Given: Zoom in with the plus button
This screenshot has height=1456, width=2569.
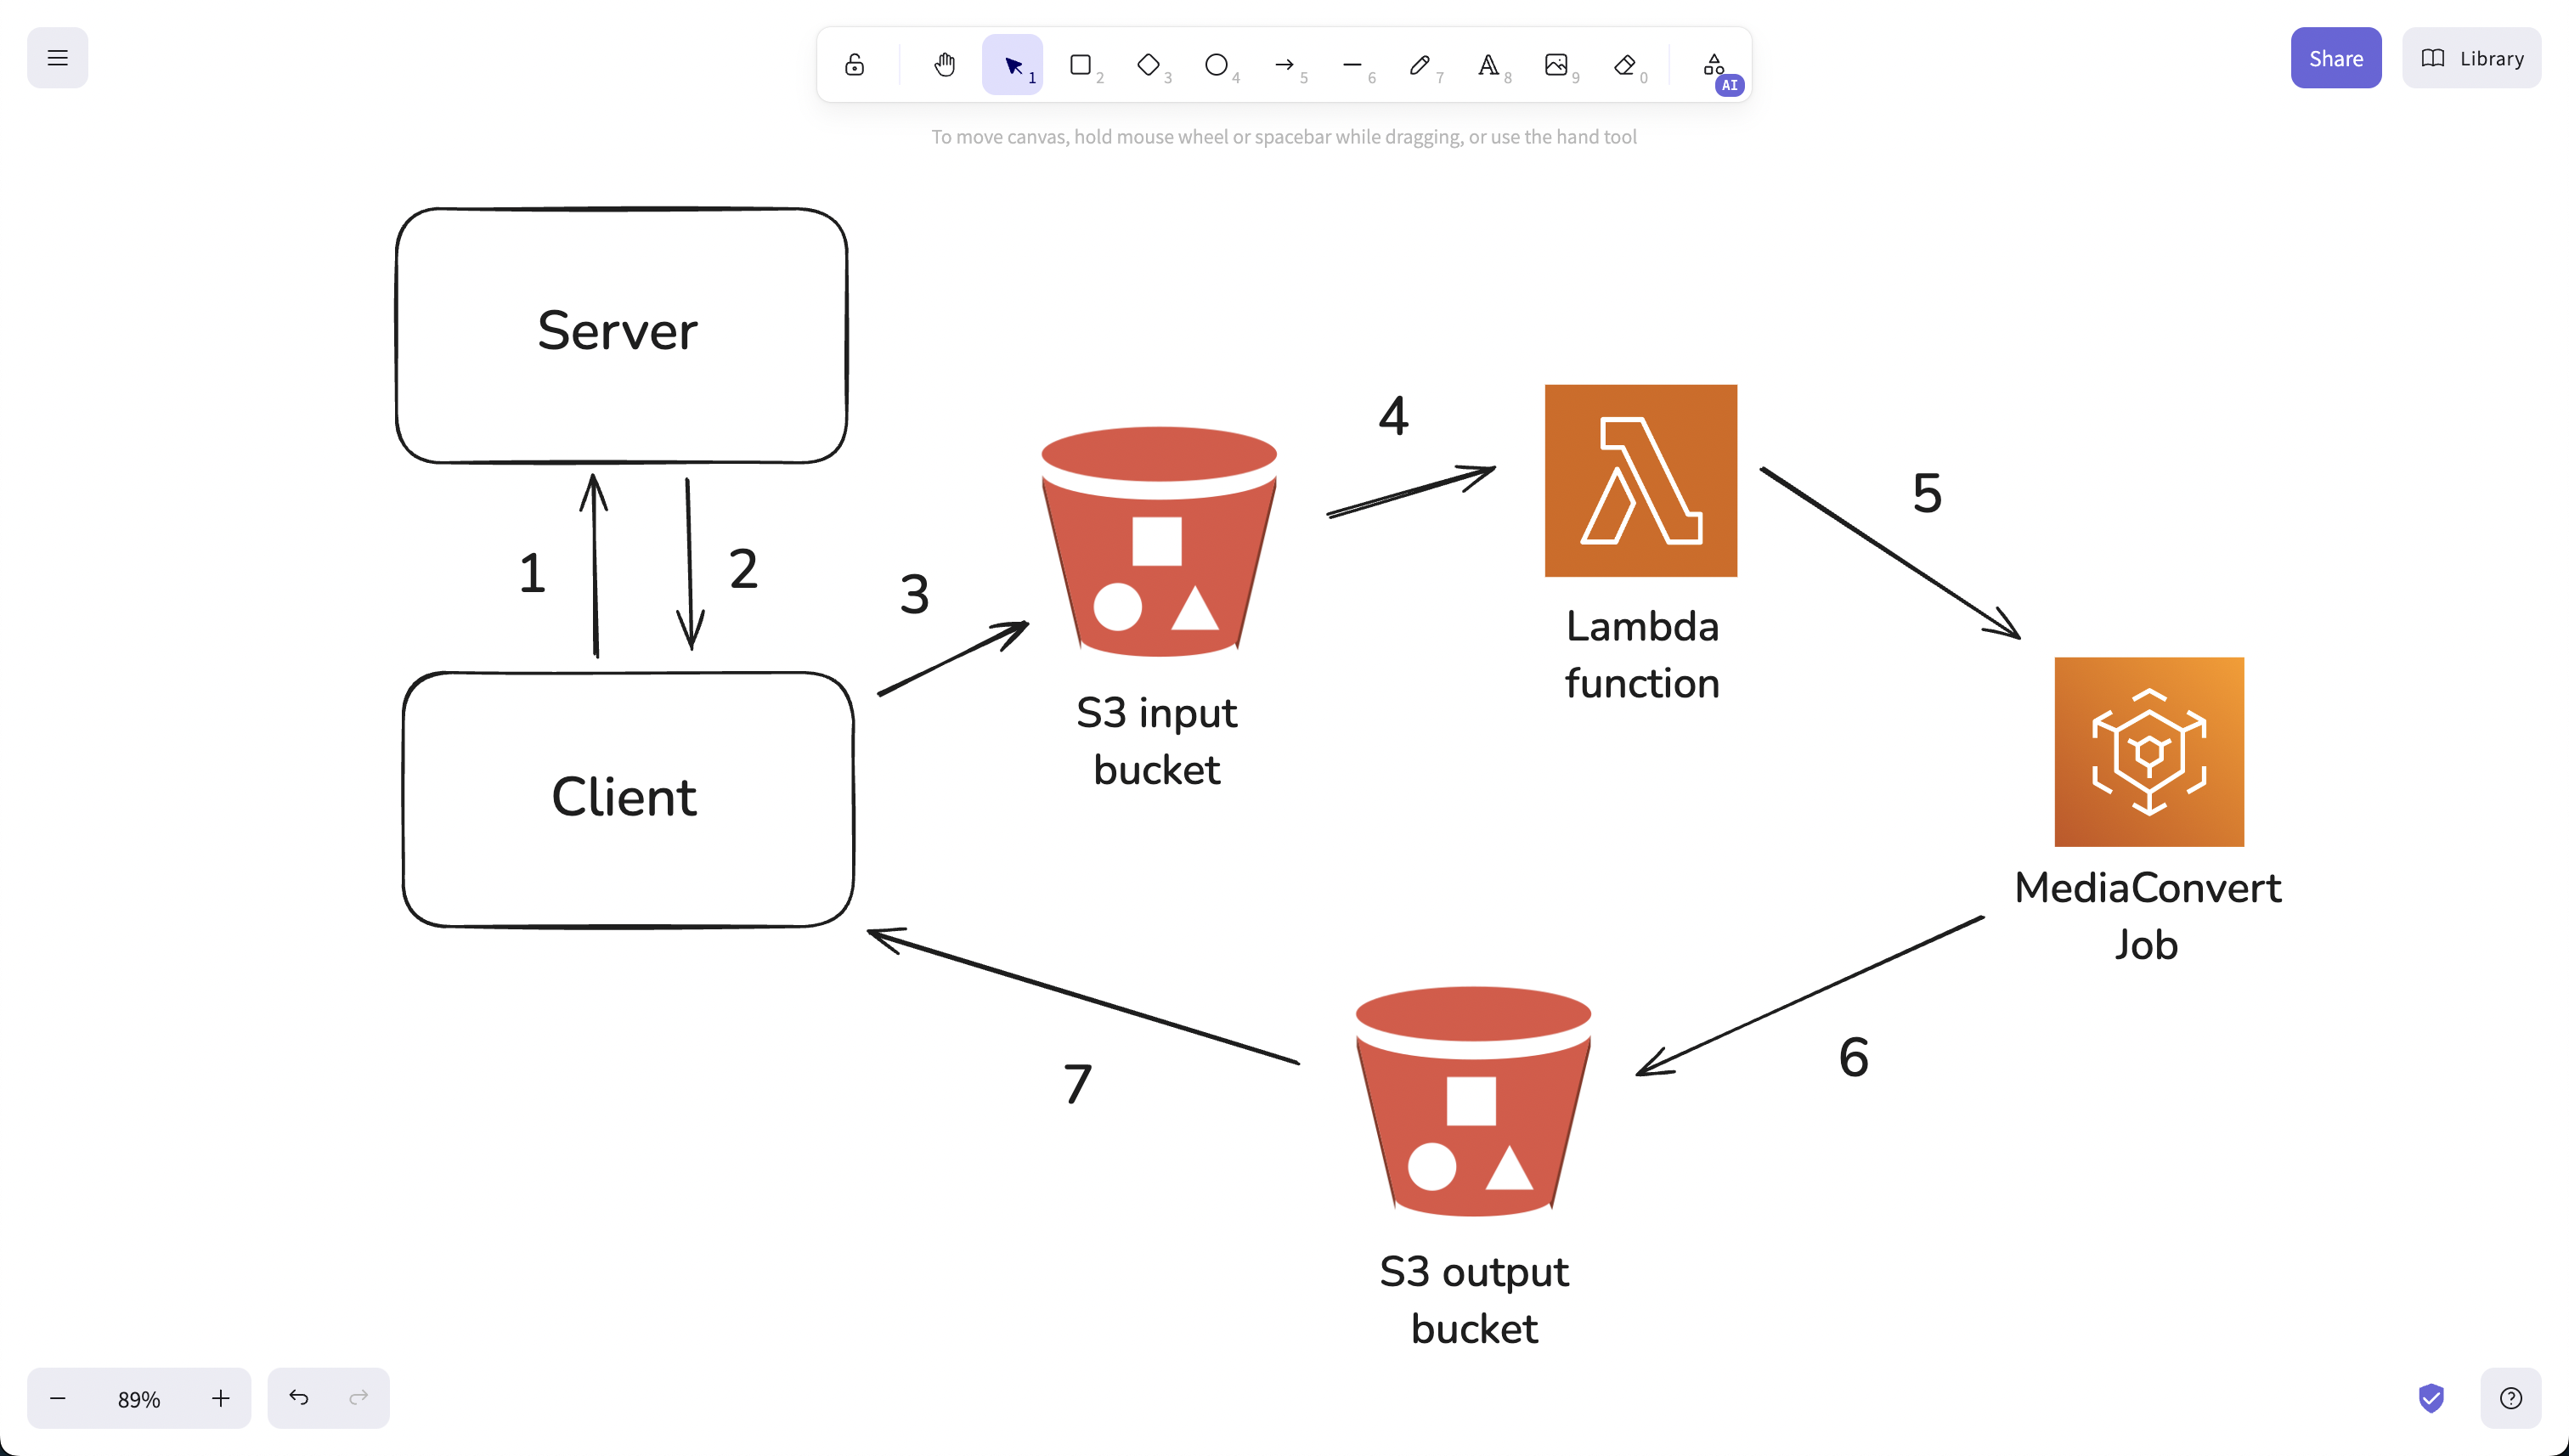Looking at the screenshot, I should pos(221,1398).
